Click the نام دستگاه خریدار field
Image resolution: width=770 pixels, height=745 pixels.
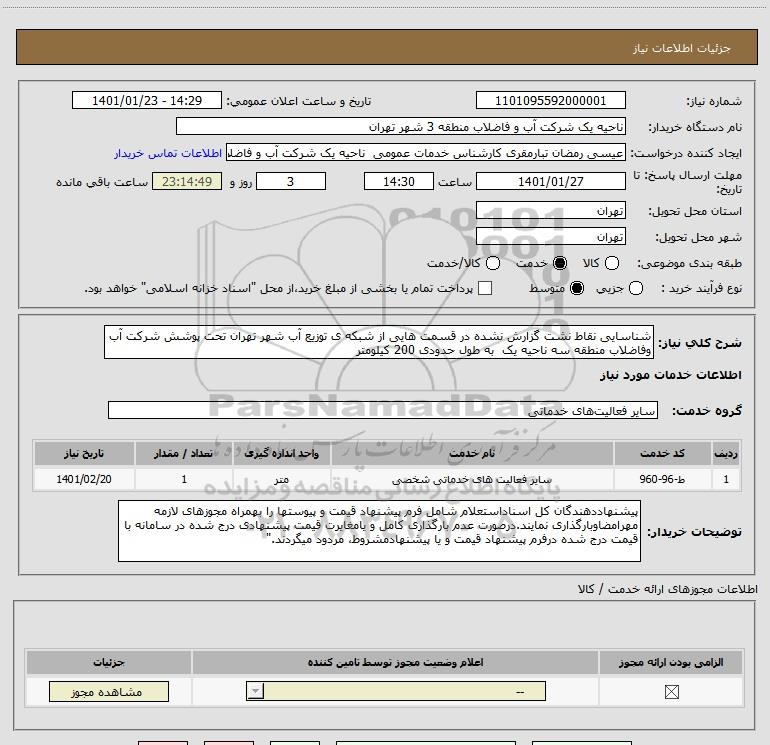click(x=401, y=127)
